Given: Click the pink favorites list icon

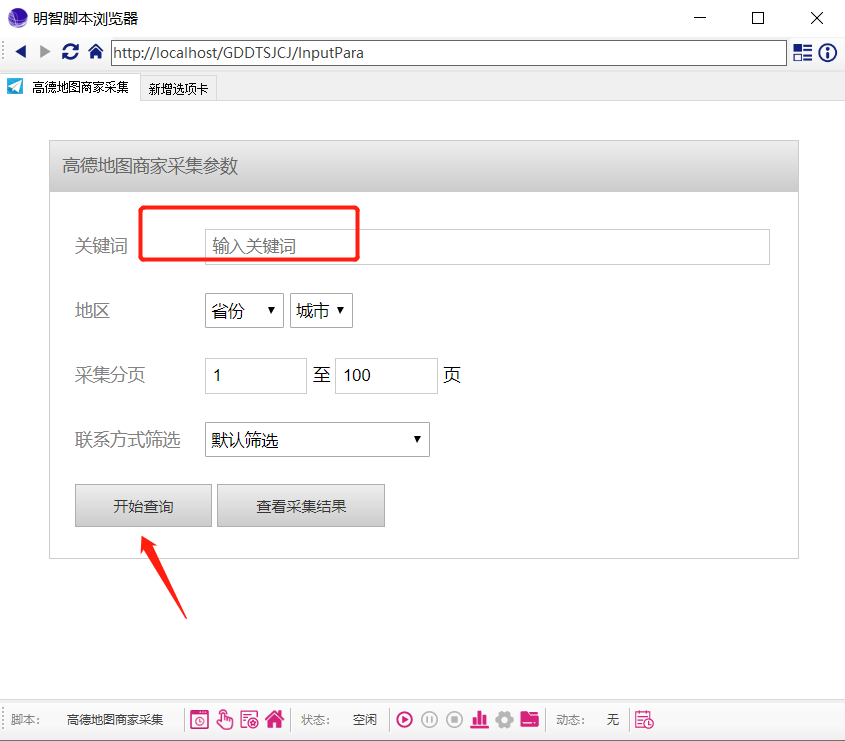Looking at the screenshot, I should click(249, 719).
